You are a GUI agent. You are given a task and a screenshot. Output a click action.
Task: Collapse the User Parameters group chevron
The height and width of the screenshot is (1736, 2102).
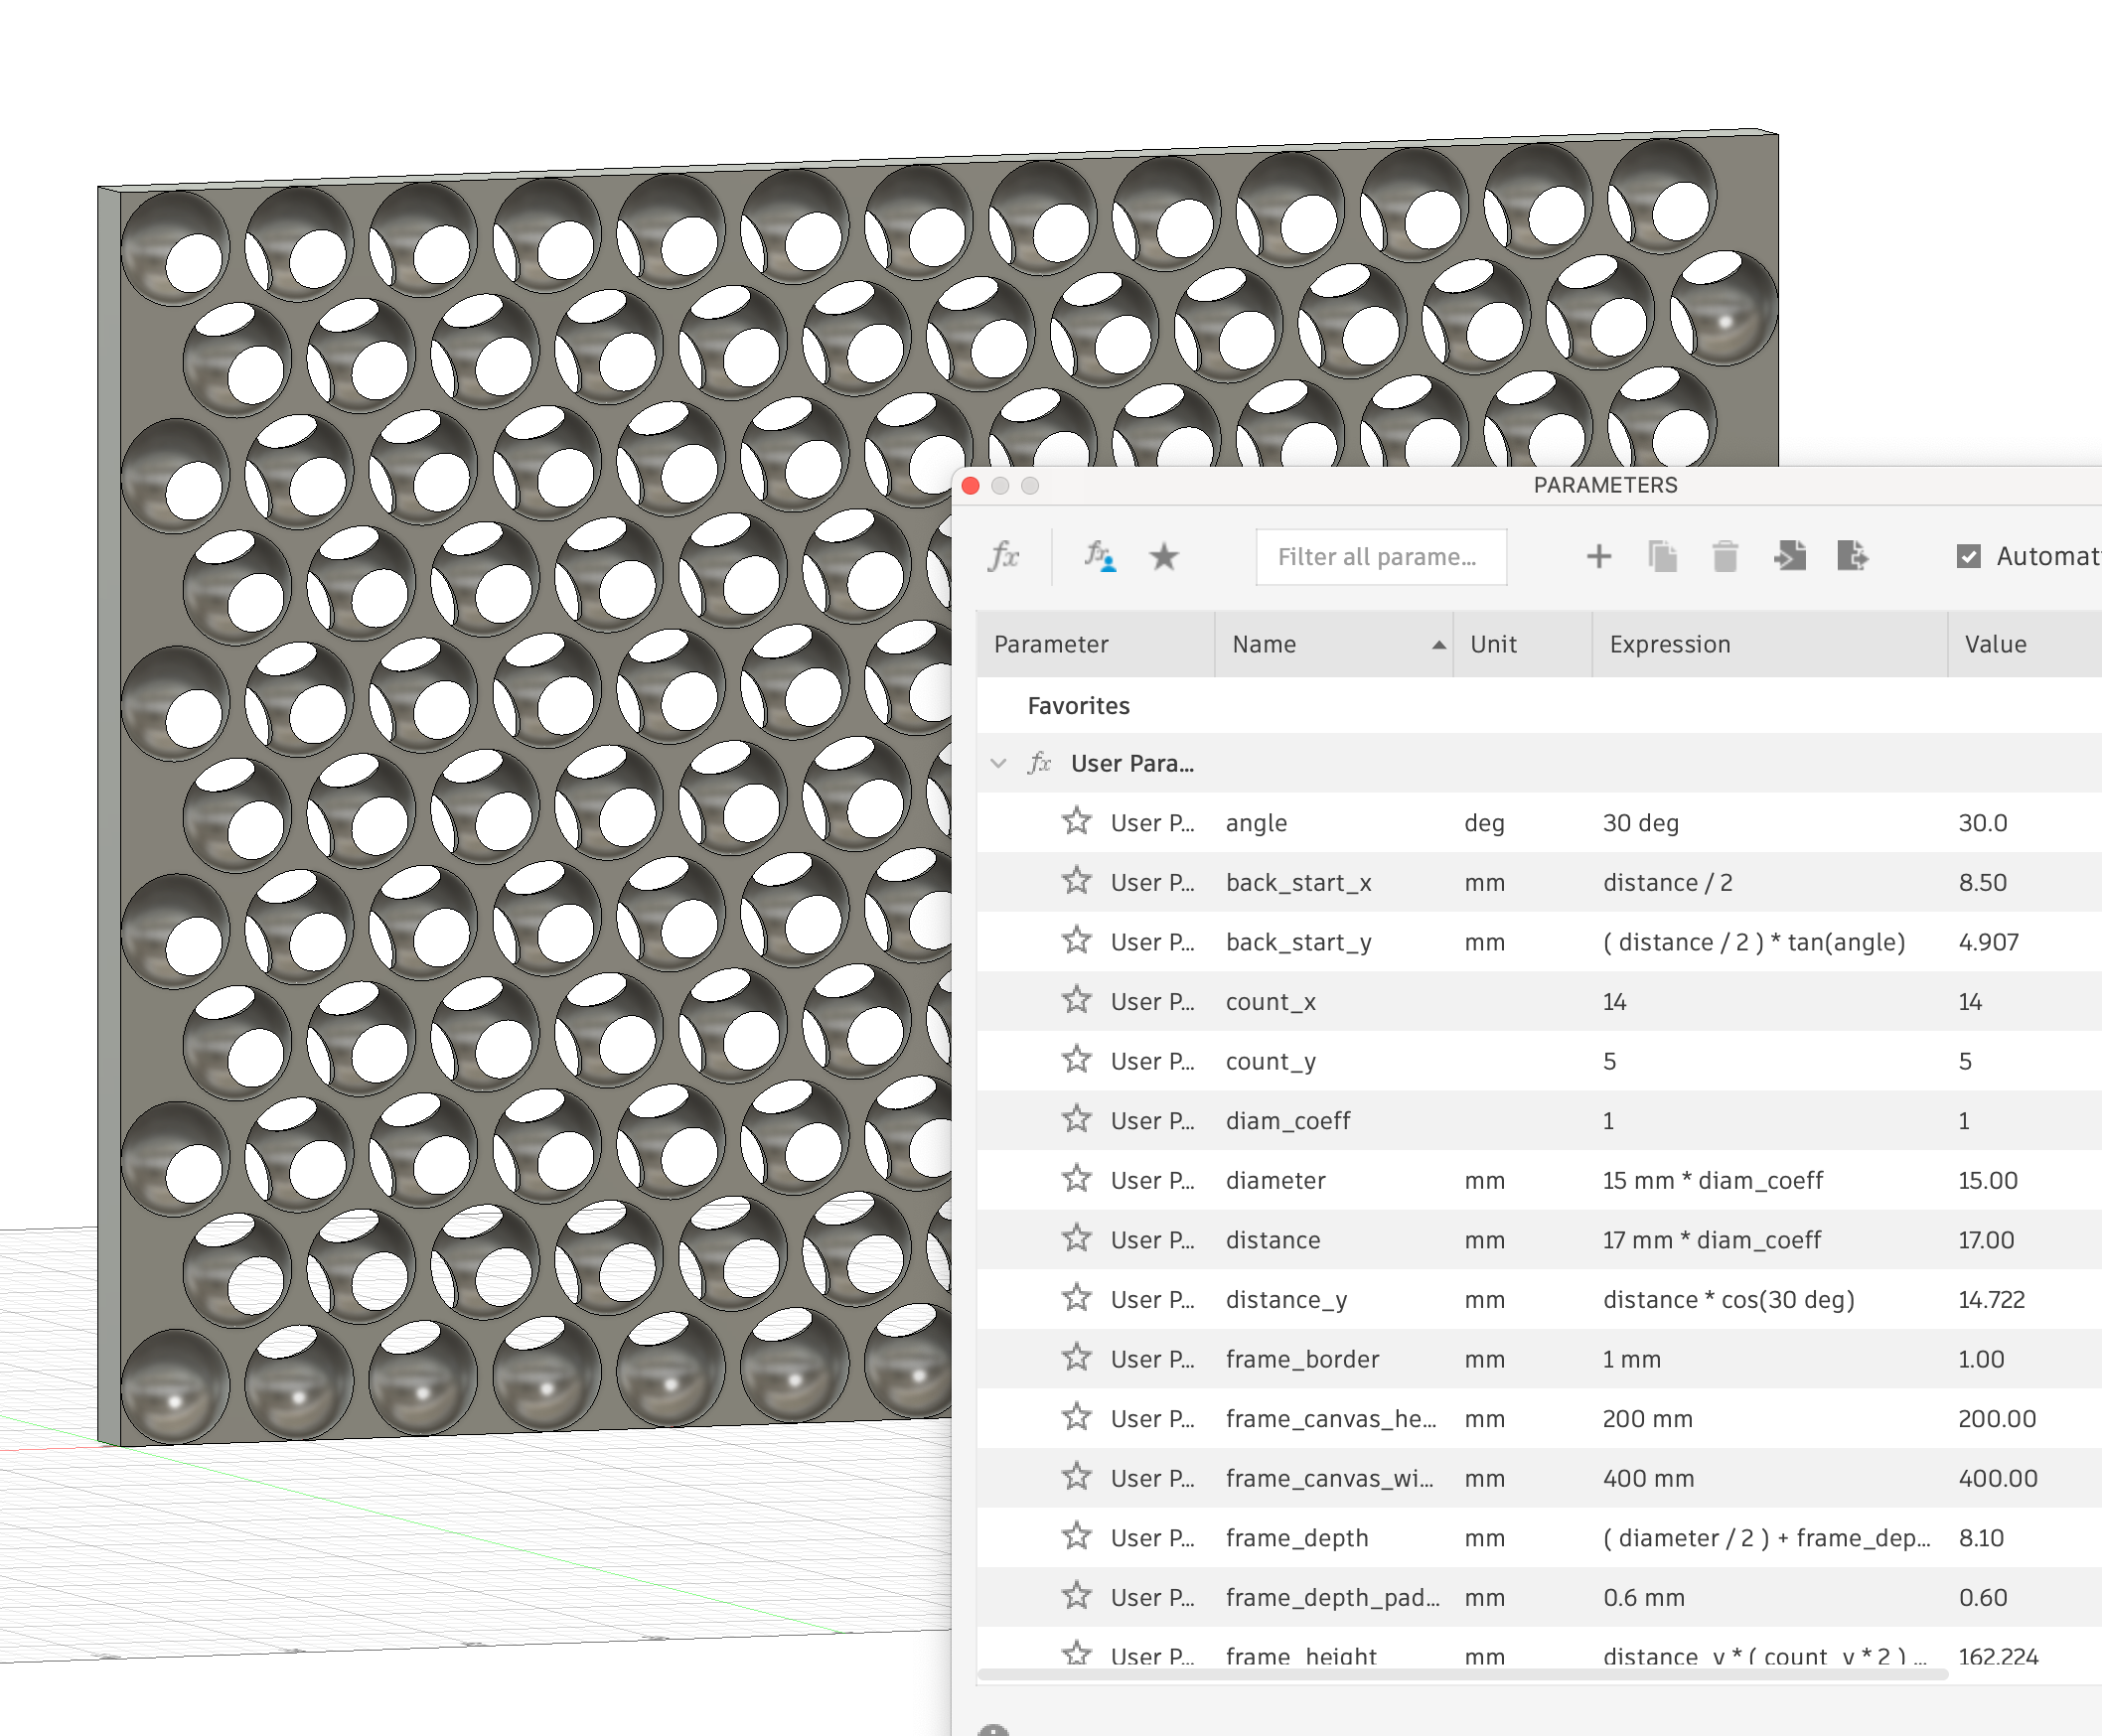(998, 763)
